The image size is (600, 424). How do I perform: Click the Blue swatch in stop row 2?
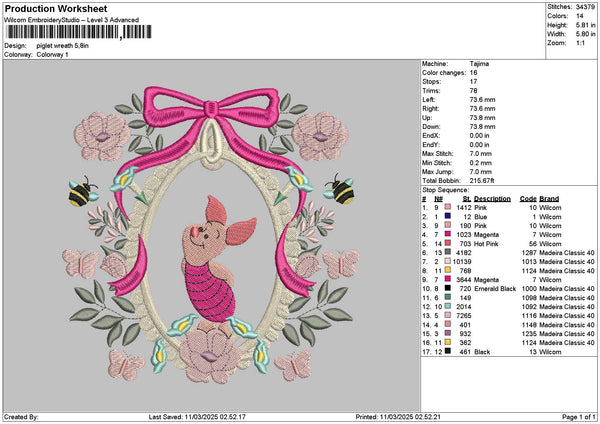[x=448, y=216]
